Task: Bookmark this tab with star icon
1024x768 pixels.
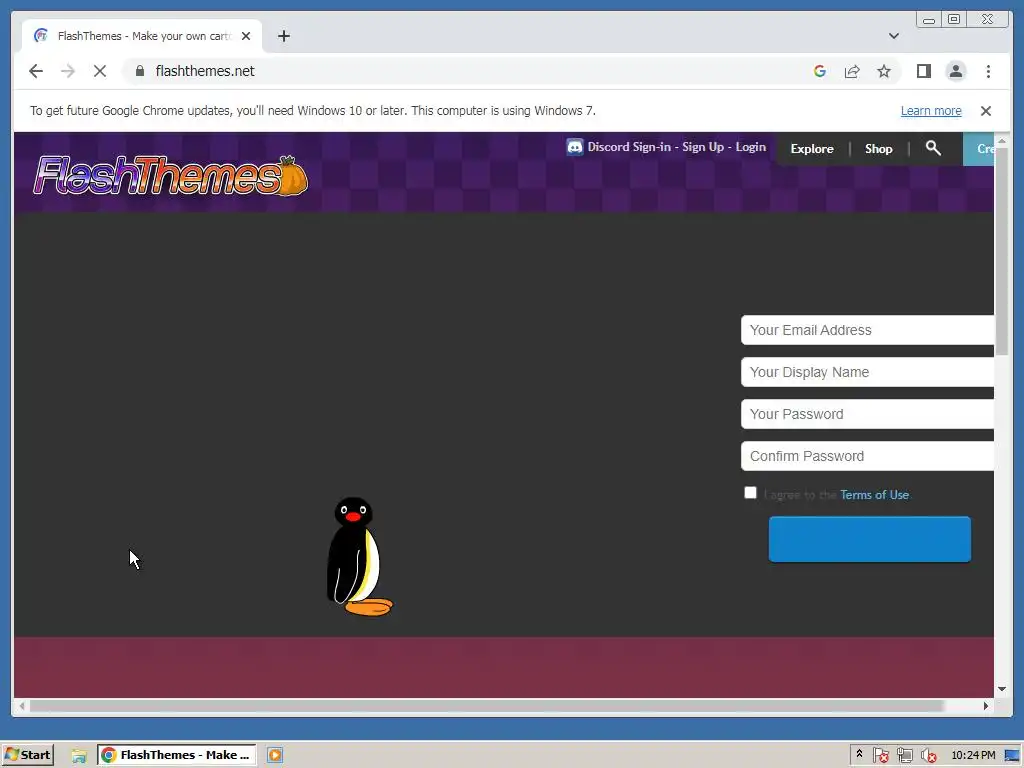Action: pyautogui.click(x=884, y=71)
